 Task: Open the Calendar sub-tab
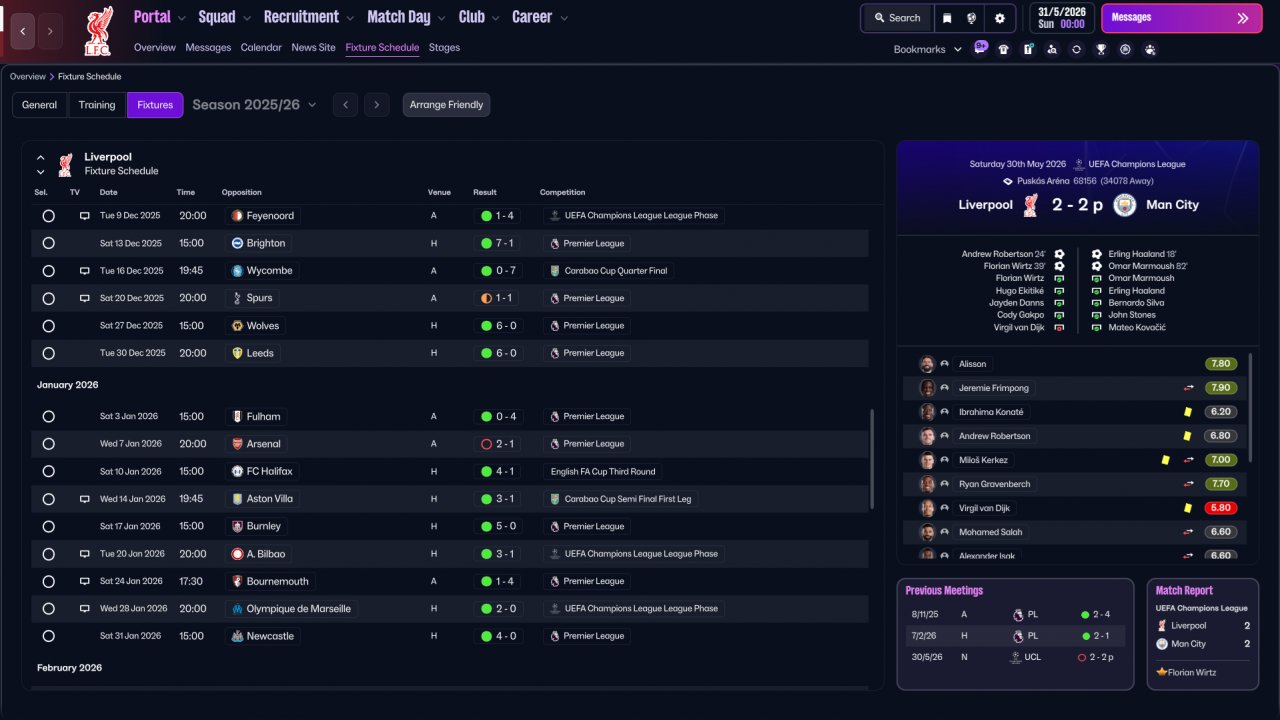coord(261,47)
